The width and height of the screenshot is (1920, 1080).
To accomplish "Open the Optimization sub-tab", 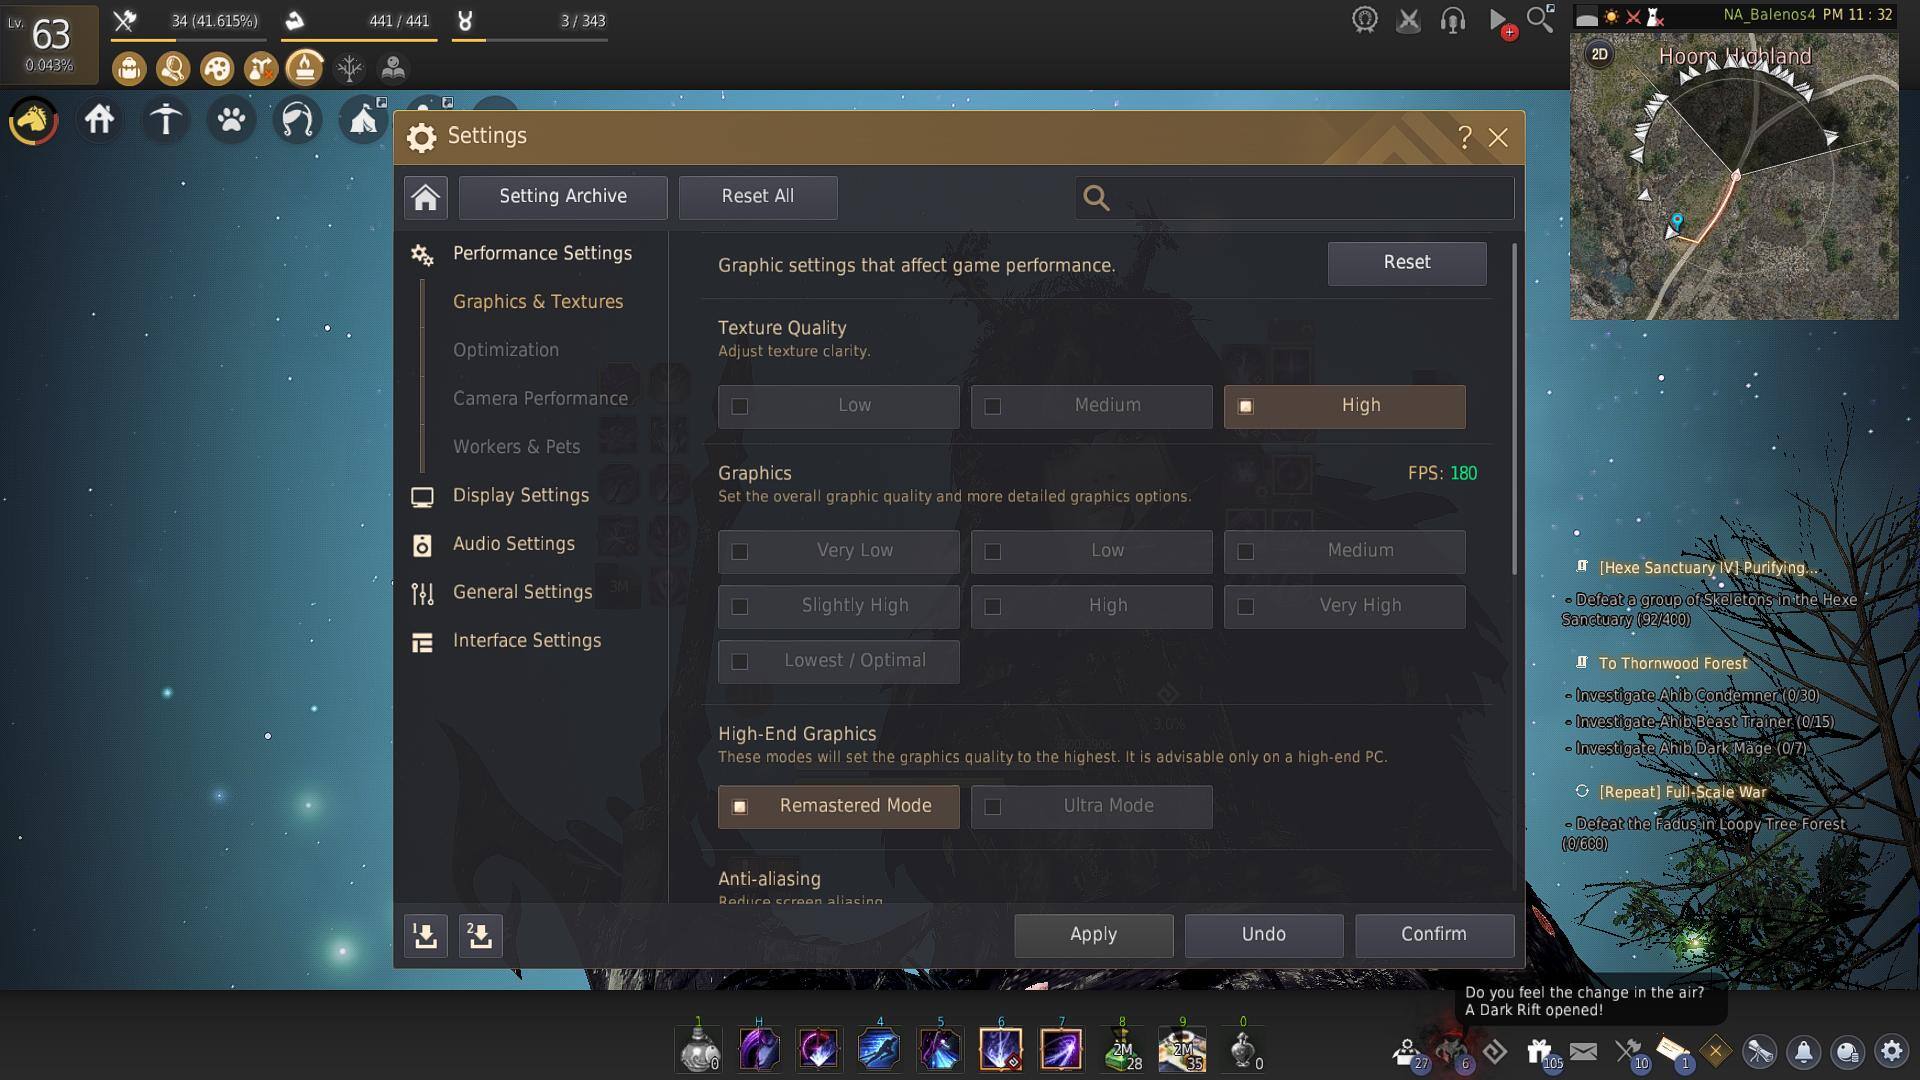I will [x=505, y=350].
